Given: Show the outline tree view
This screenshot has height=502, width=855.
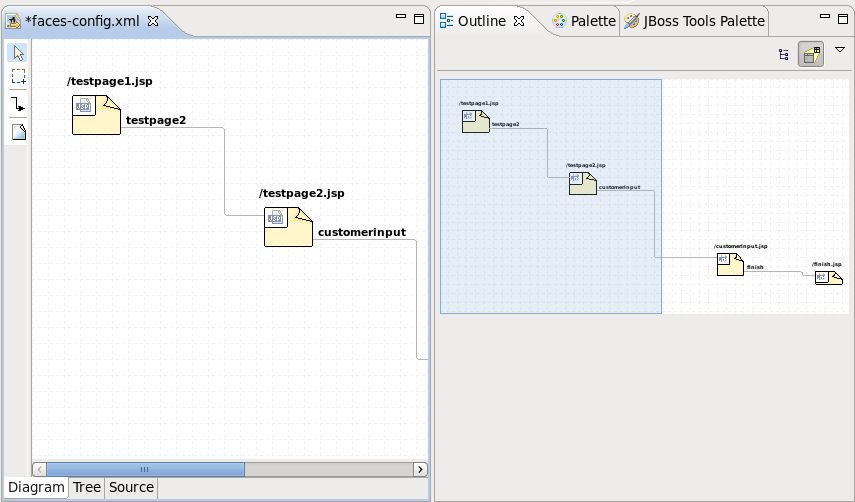Looking at the screenshot, I should coord(784,54).
